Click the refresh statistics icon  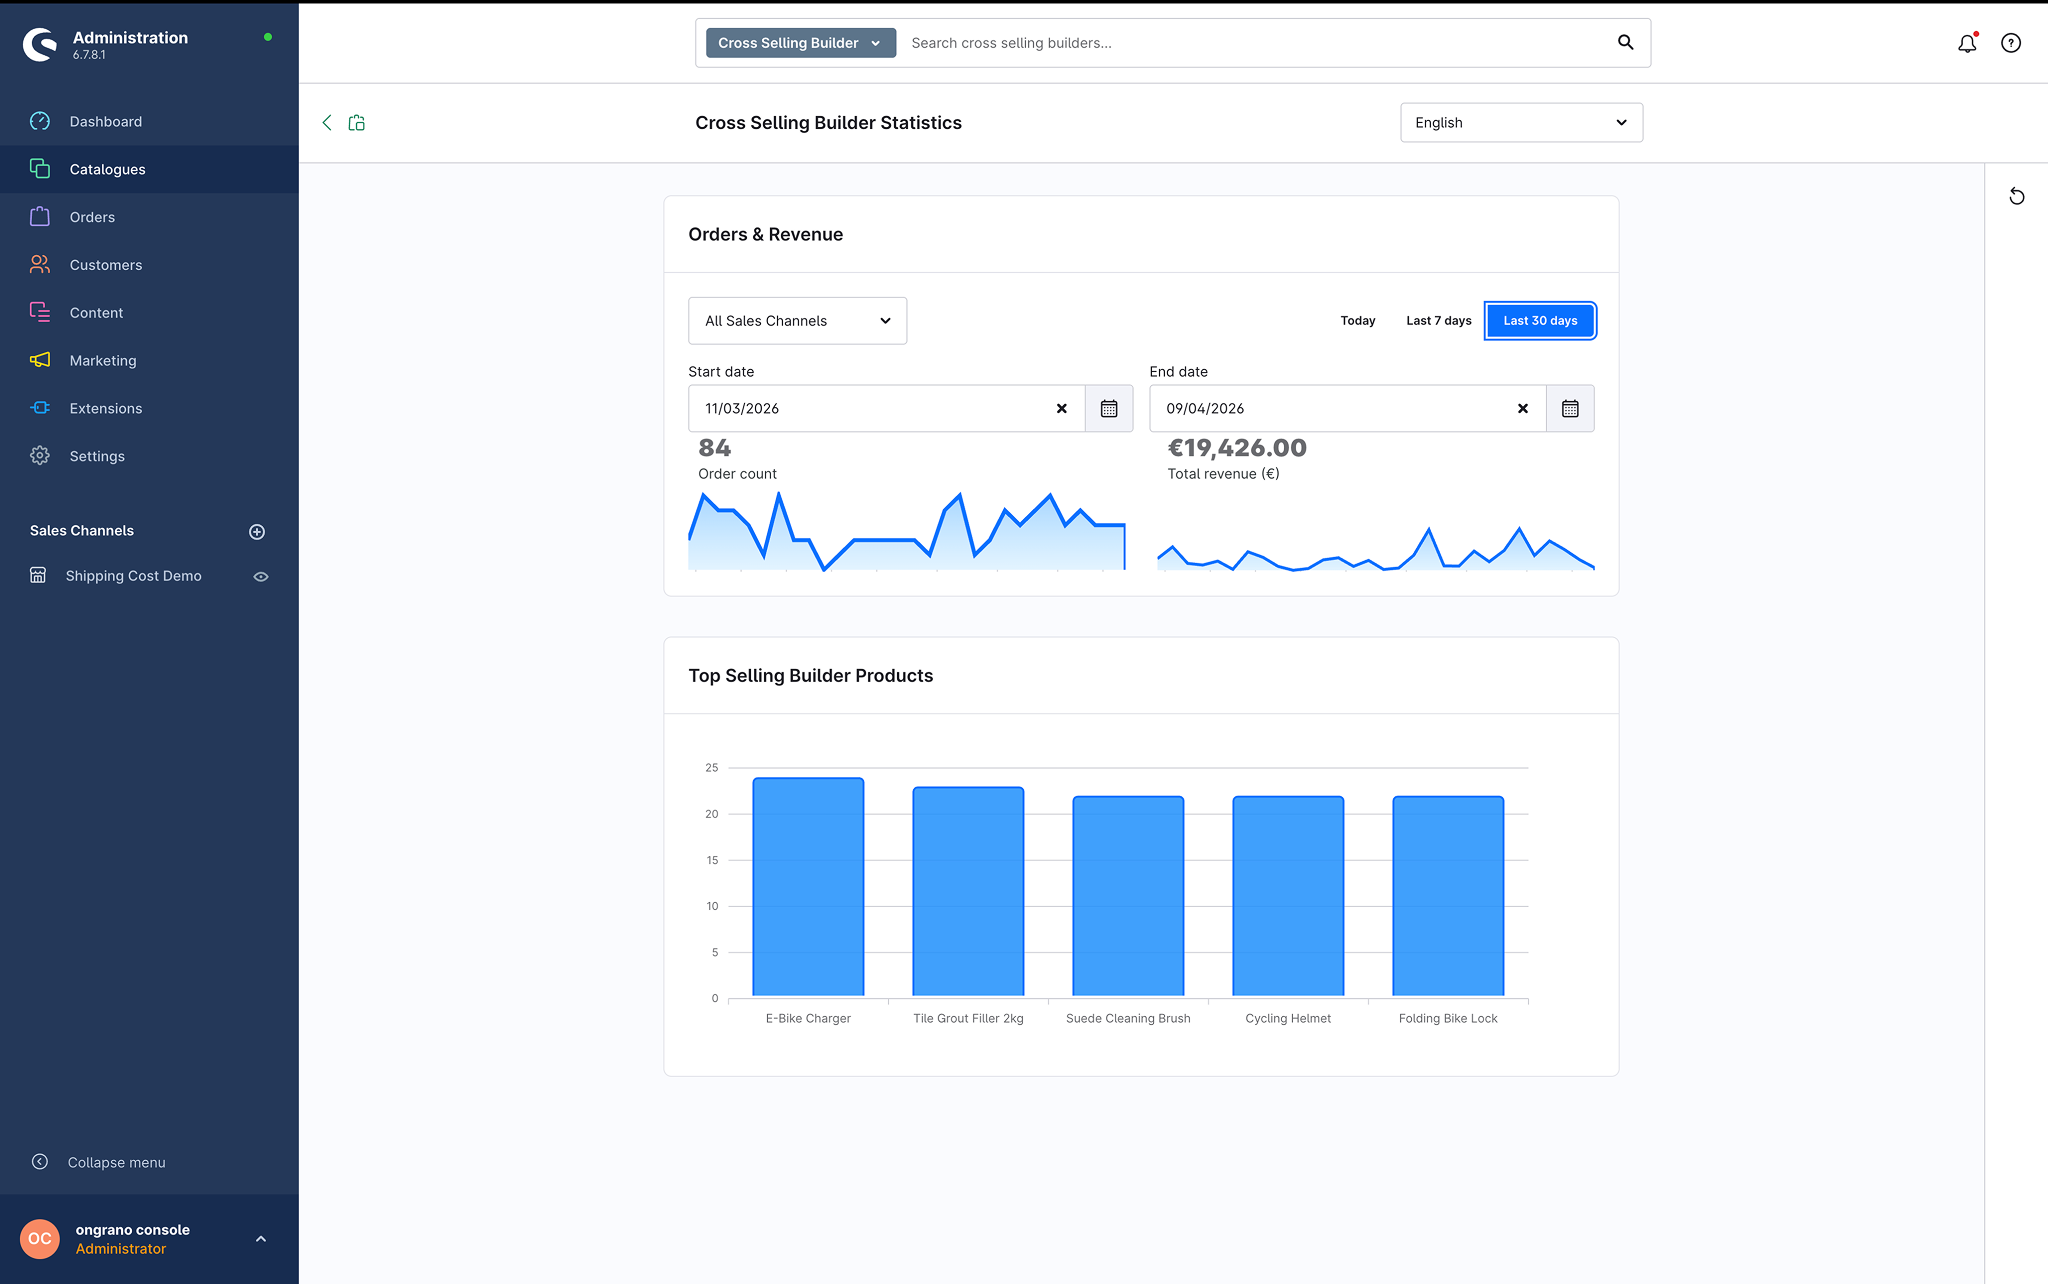pos(2017,196)
